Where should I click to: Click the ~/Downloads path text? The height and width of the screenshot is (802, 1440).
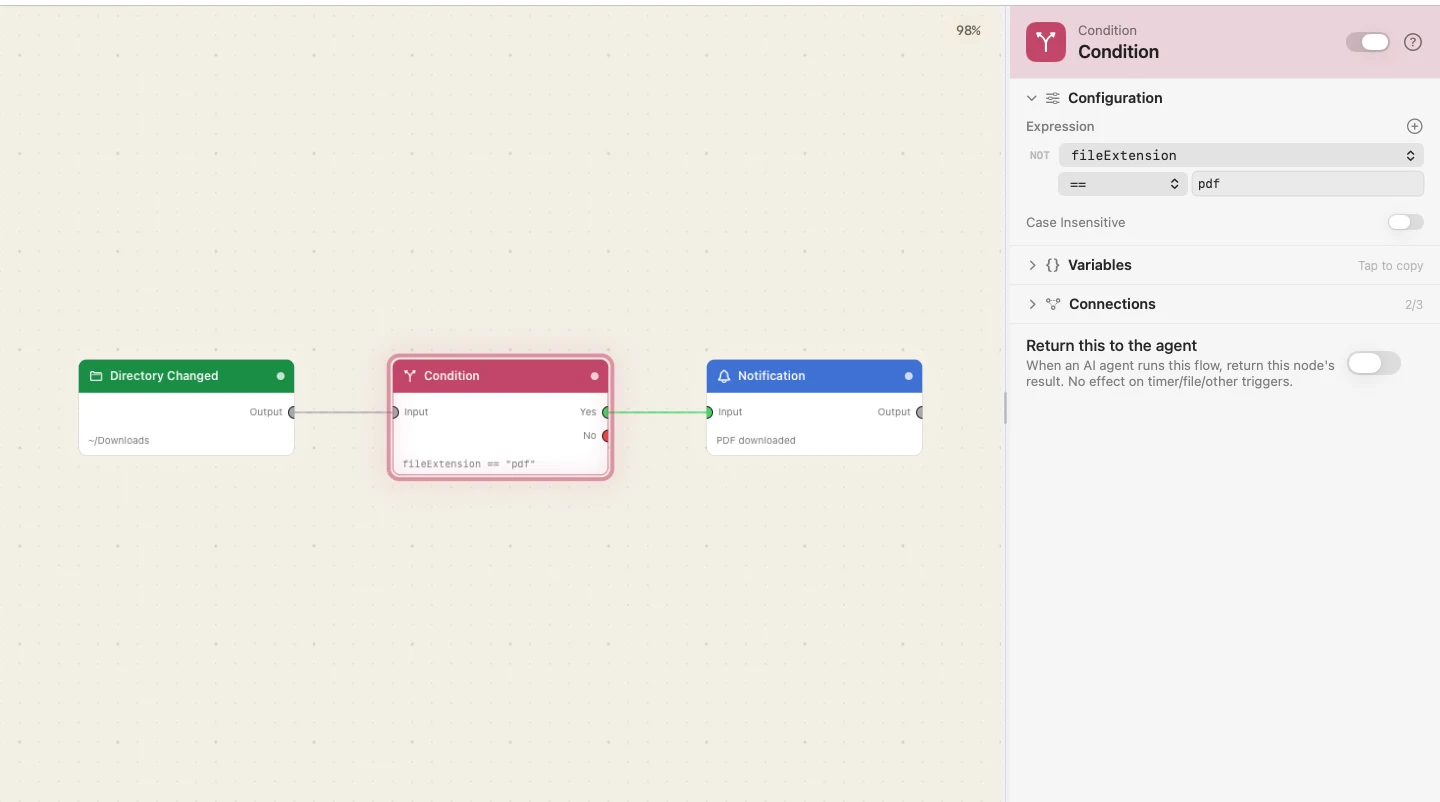(x=118, y=440)
